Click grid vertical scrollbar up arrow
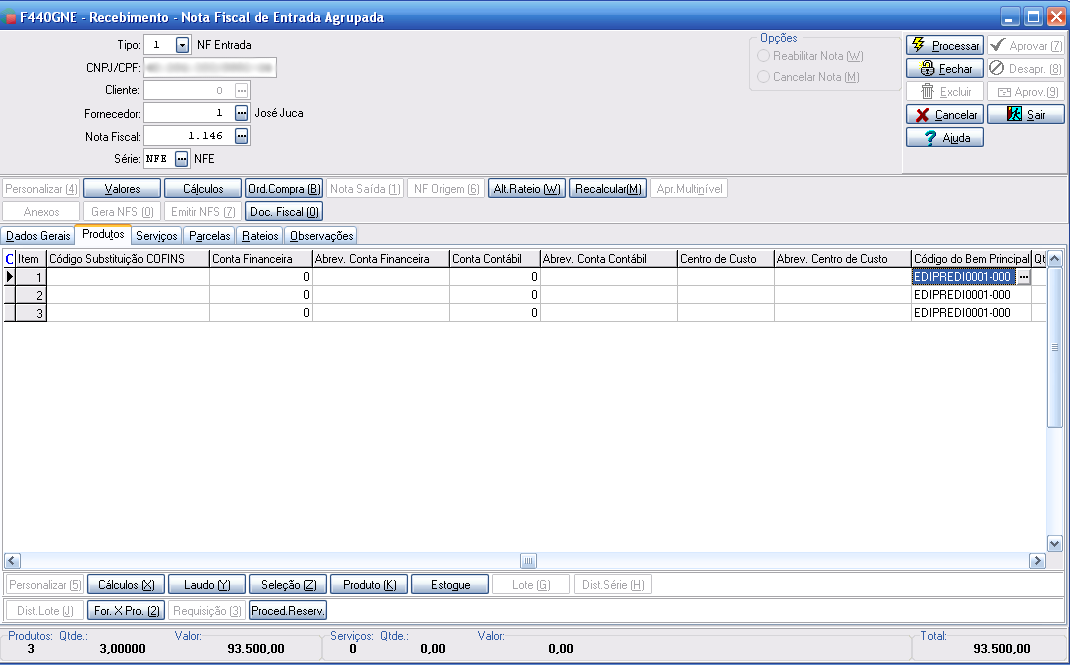This screenshot has height=665, width=1070. coord(1054,258)
